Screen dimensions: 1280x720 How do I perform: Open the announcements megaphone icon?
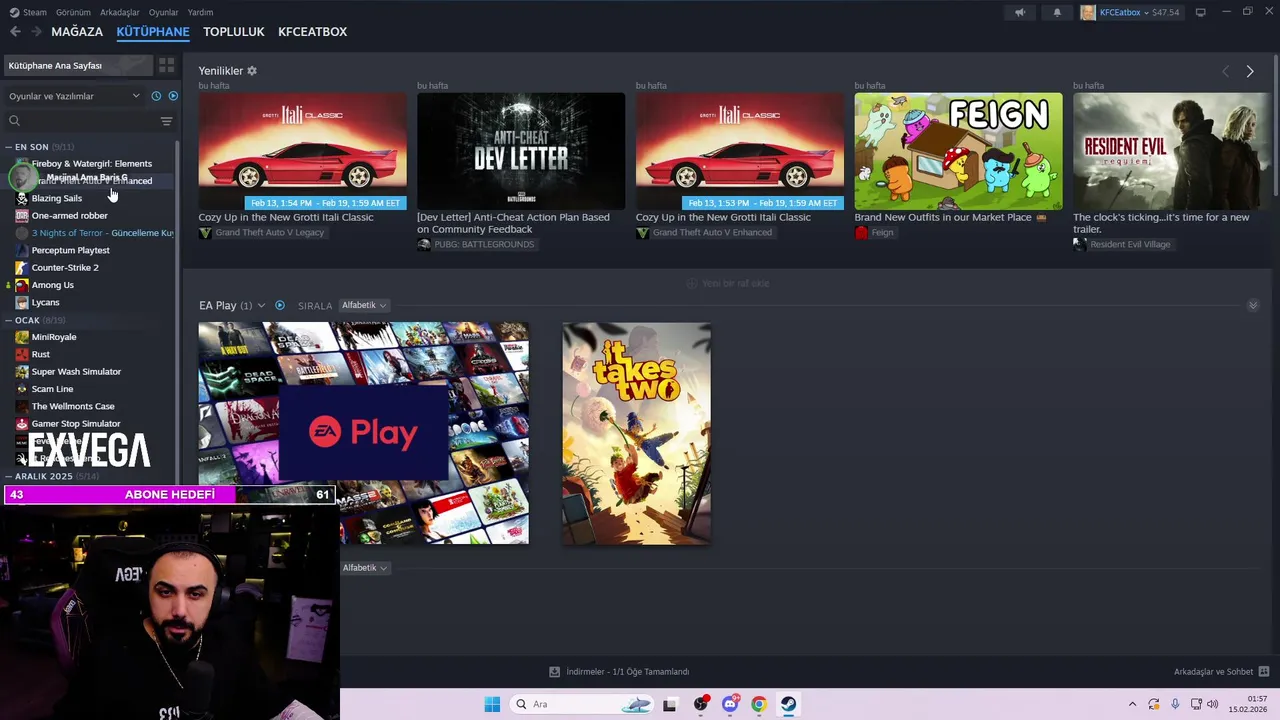pos(1019,12)
